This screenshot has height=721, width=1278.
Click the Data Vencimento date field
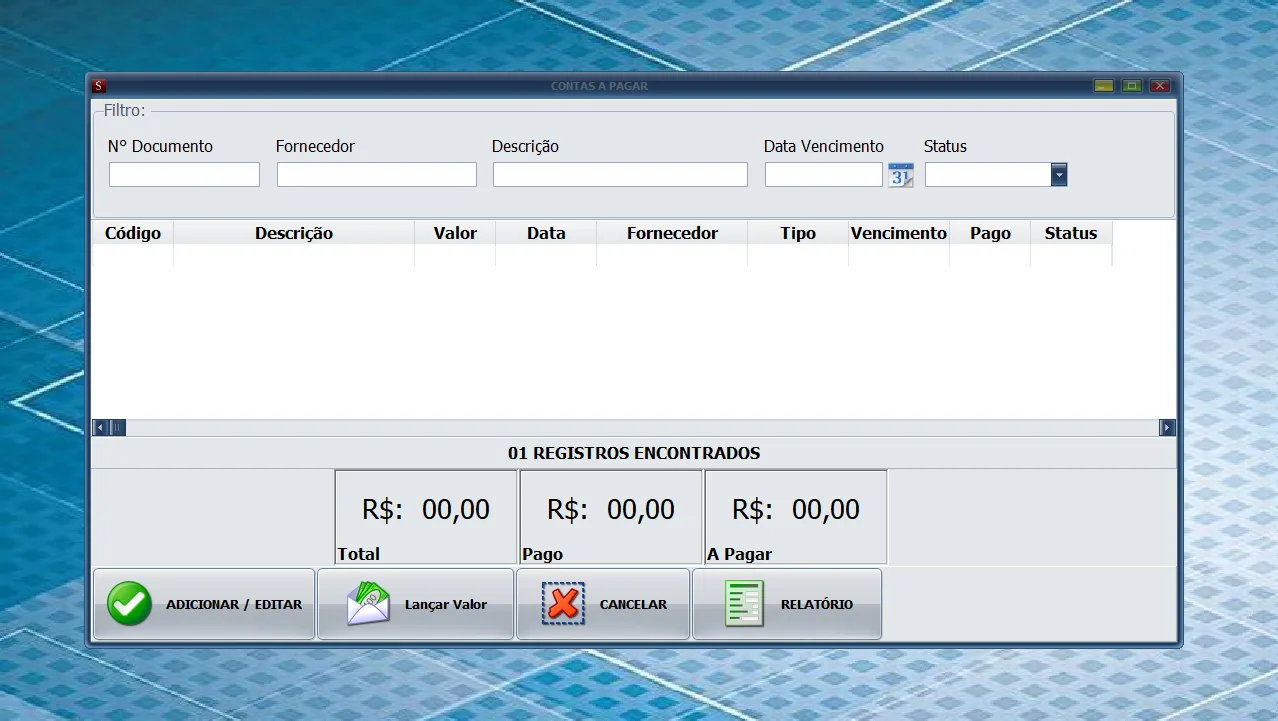pyautogui.click(x=824, y=175)
